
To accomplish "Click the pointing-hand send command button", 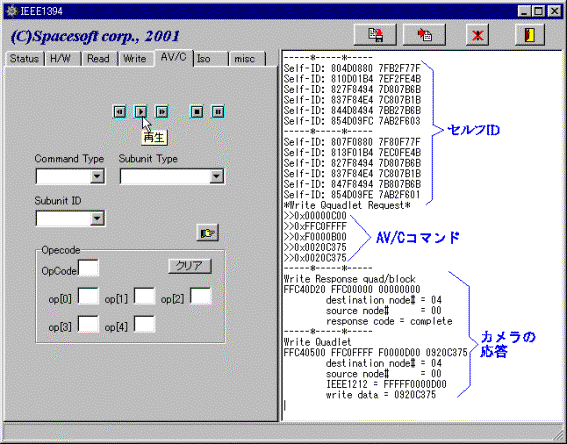I will (208, 233).
